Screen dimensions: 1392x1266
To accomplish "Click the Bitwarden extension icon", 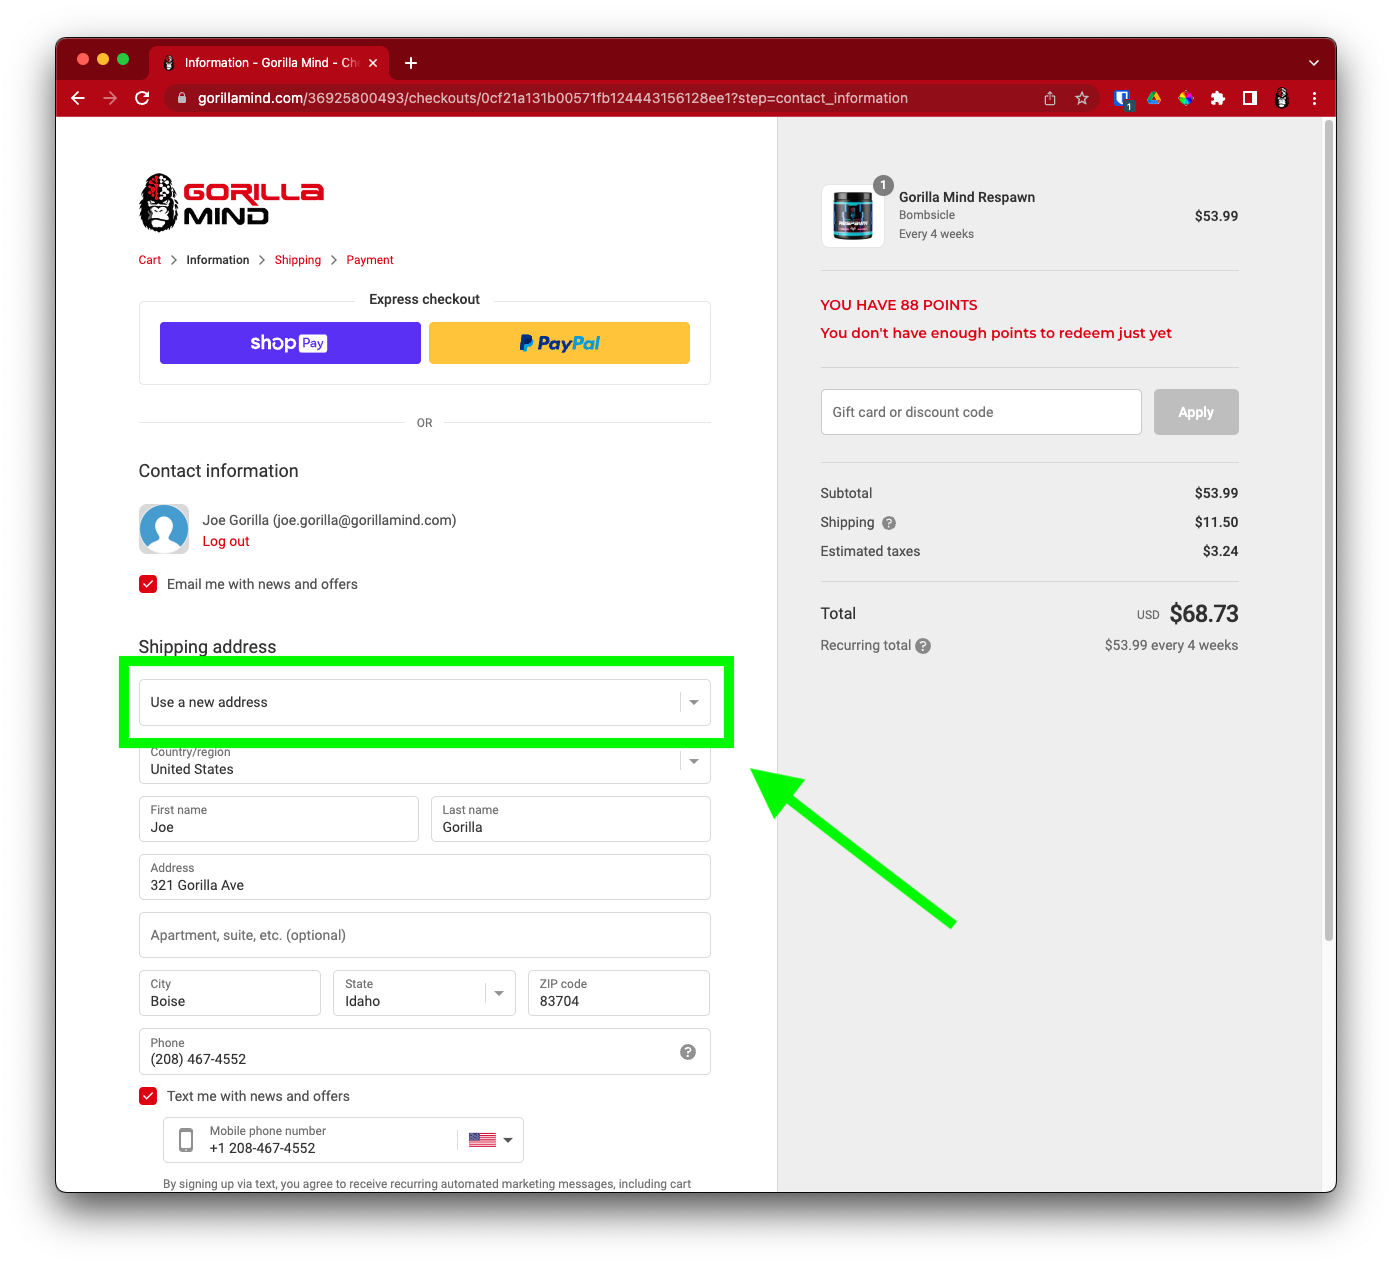I will (x=1122, y=98).
